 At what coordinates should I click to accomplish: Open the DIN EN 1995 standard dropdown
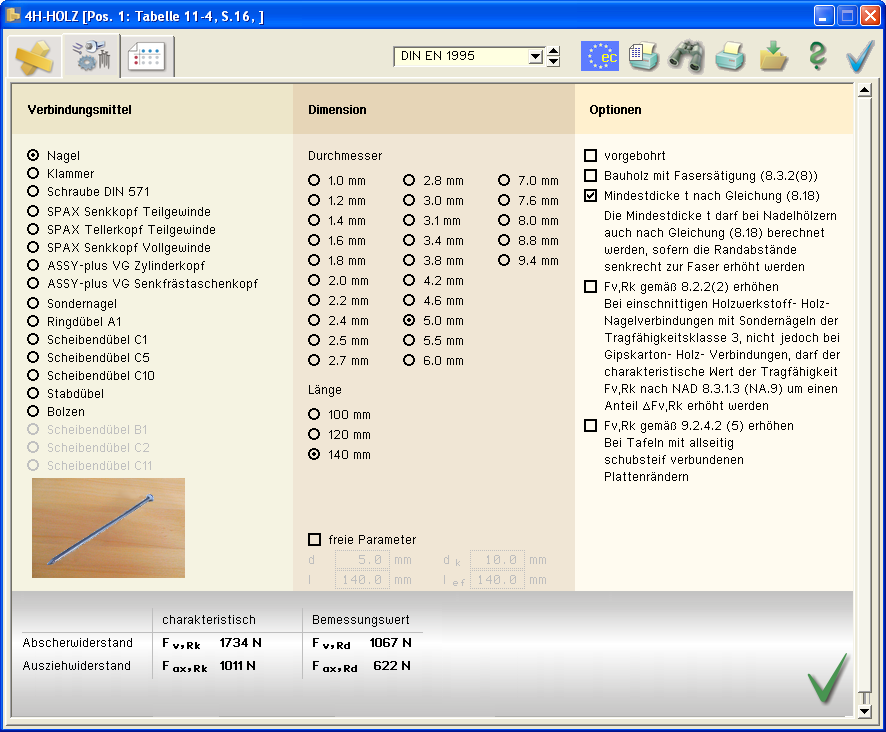535,57
